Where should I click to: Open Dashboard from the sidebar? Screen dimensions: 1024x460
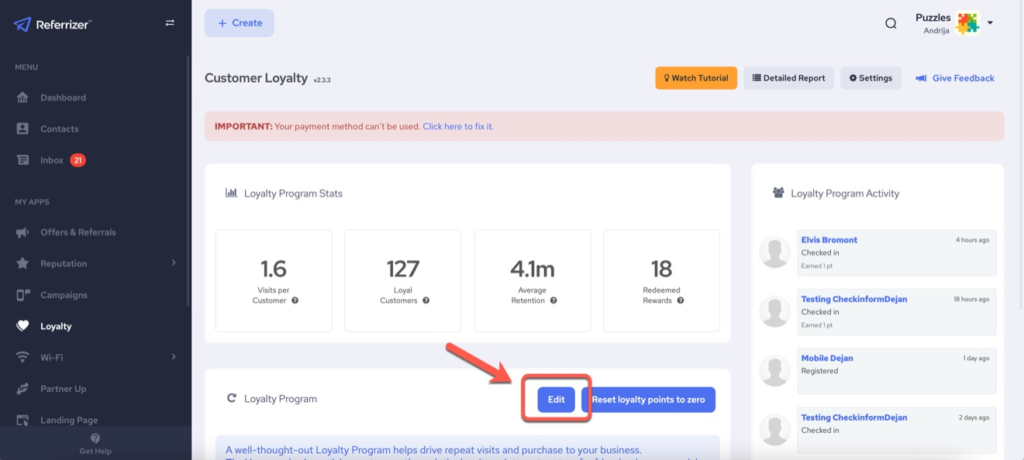coord(63,98)
